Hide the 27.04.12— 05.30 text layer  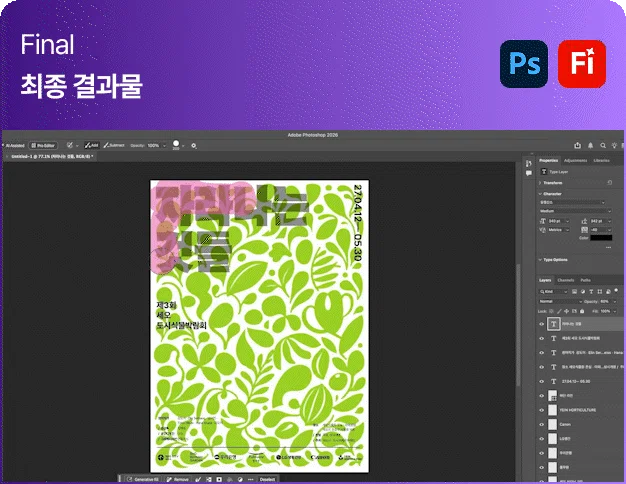pos(542,381)
